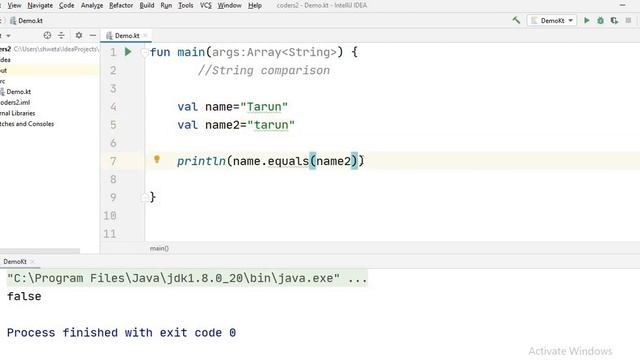This screenshot has width=640, height=360.
Task: Click the fold end marker on line 9
Action: (144, 198)
